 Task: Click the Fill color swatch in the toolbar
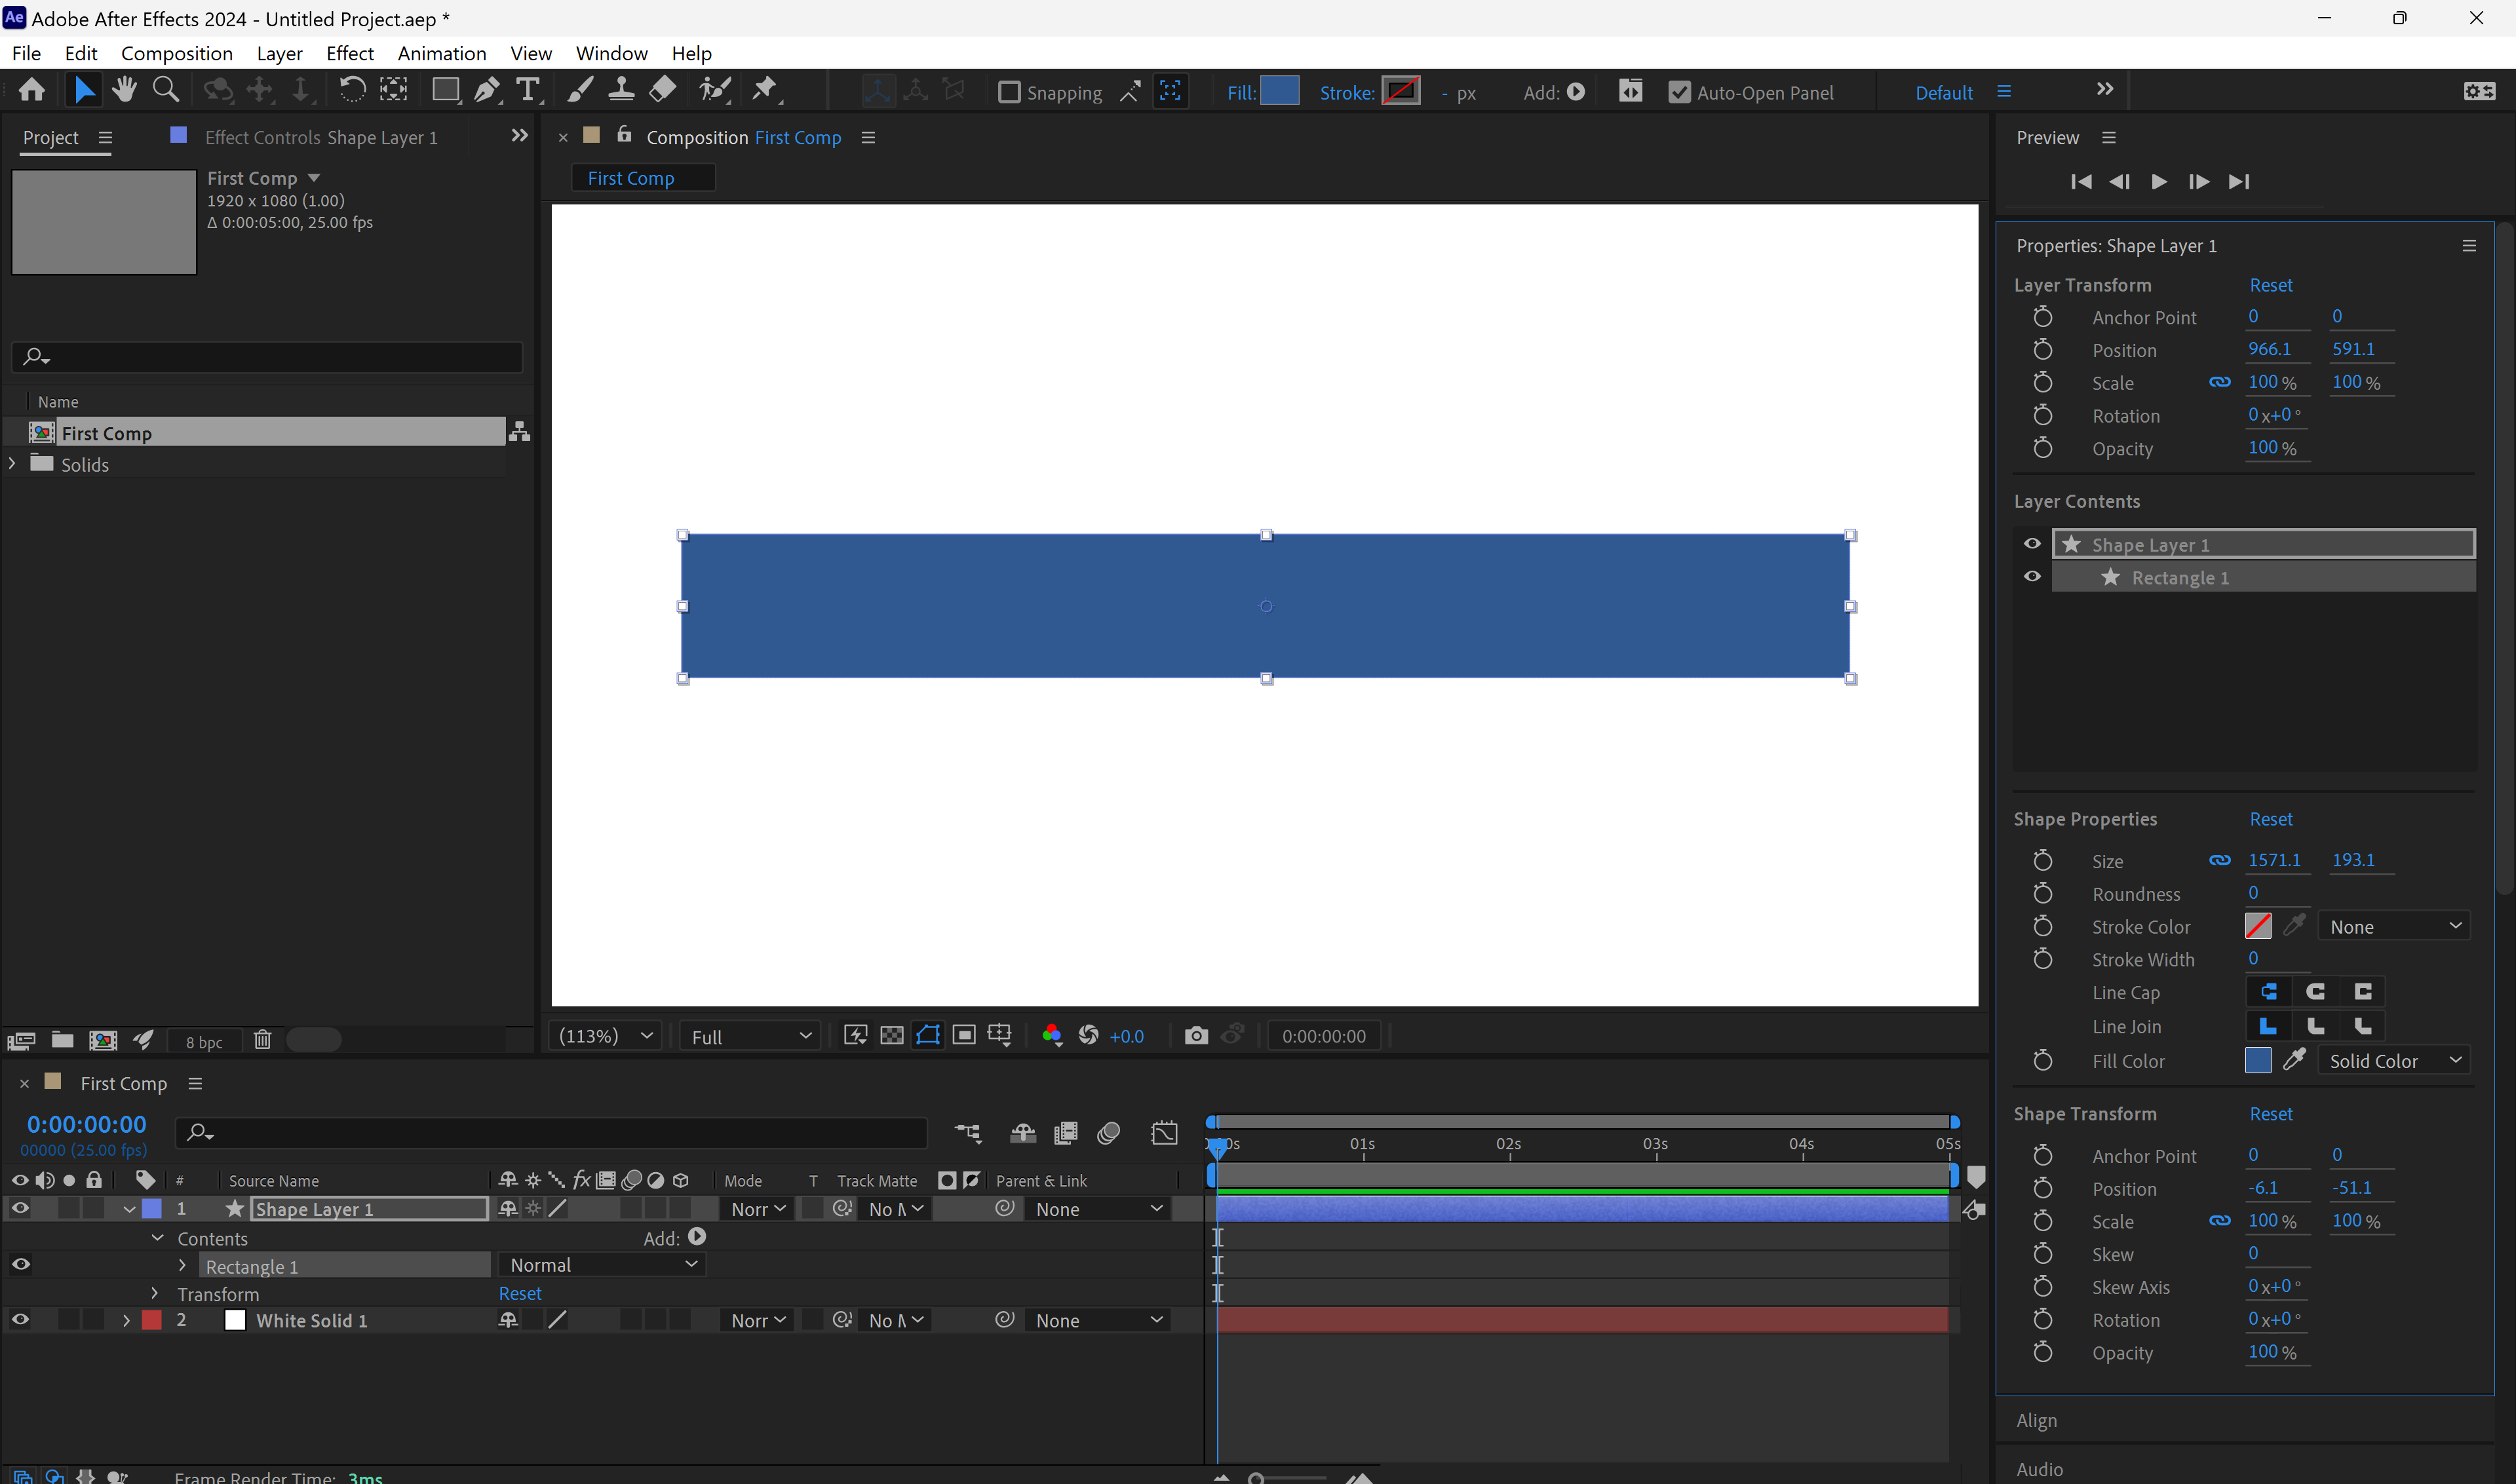tap(1281, 90)
